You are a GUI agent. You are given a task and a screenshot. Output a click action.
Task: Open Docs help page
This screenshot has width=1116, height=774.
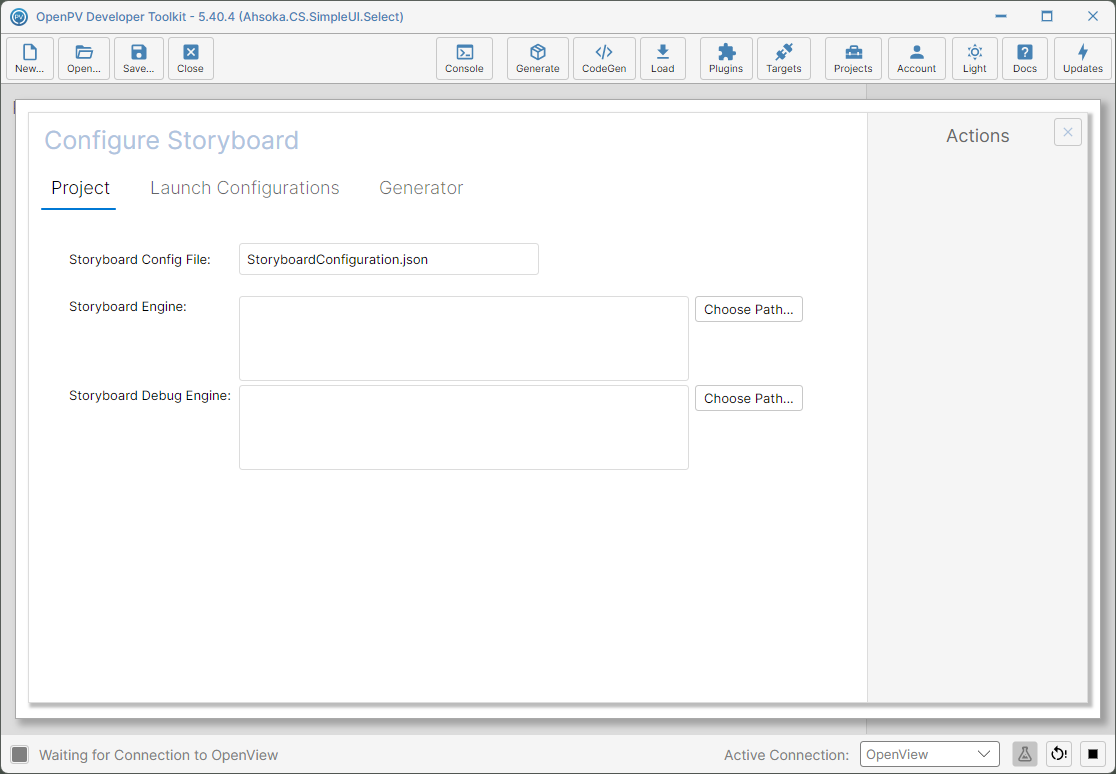[x=1025, y=58]
